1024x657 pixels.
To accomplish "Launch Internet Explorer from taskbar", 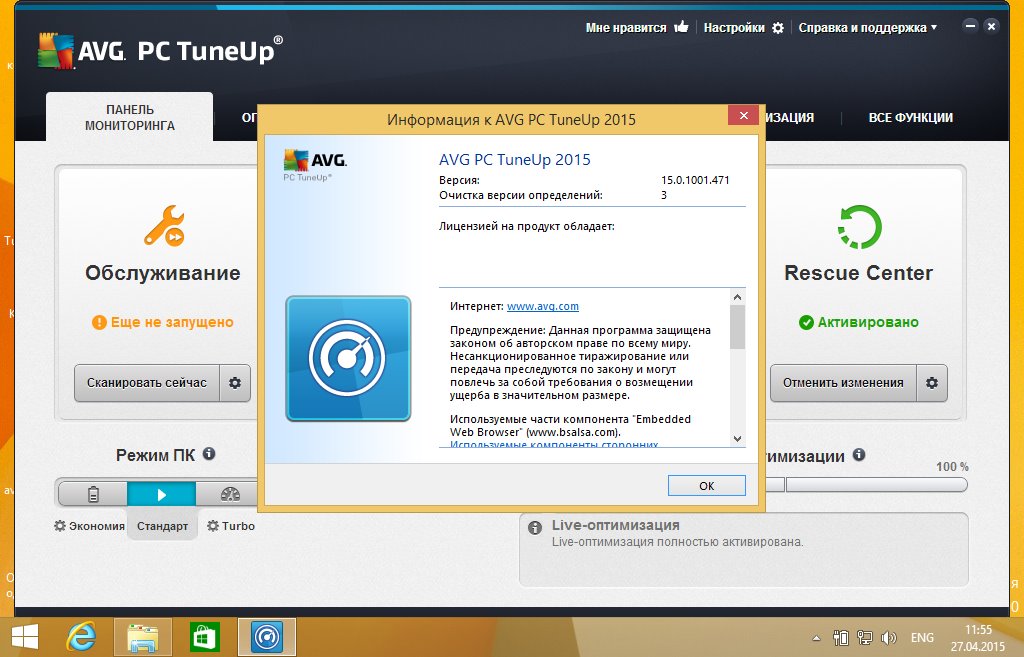I will click(x=81, y=637).
